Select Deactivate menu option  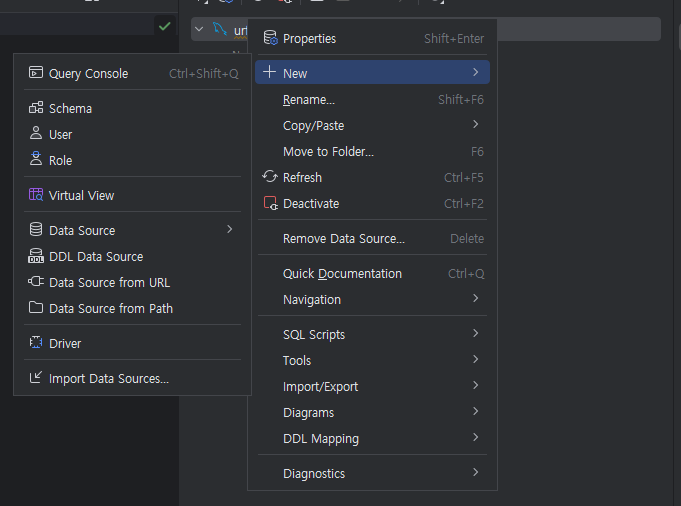click(x=311, y=203)
